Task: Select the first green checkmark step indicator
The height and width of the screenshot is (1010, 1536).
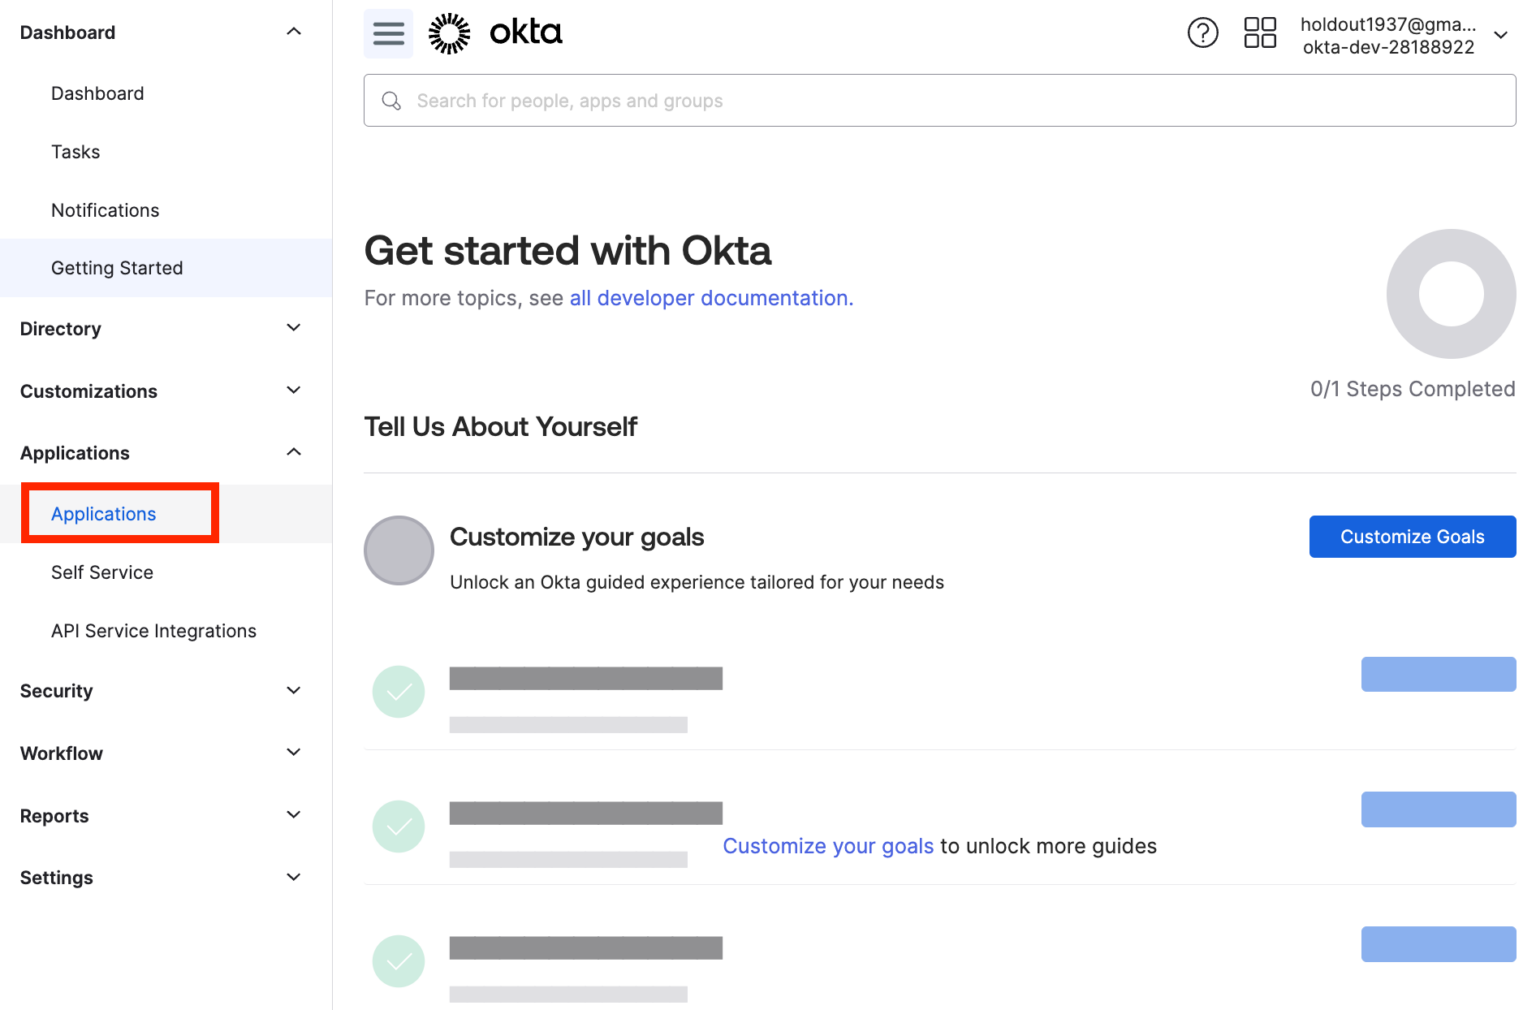Action: pyautogui.click(x=399, y=691)
